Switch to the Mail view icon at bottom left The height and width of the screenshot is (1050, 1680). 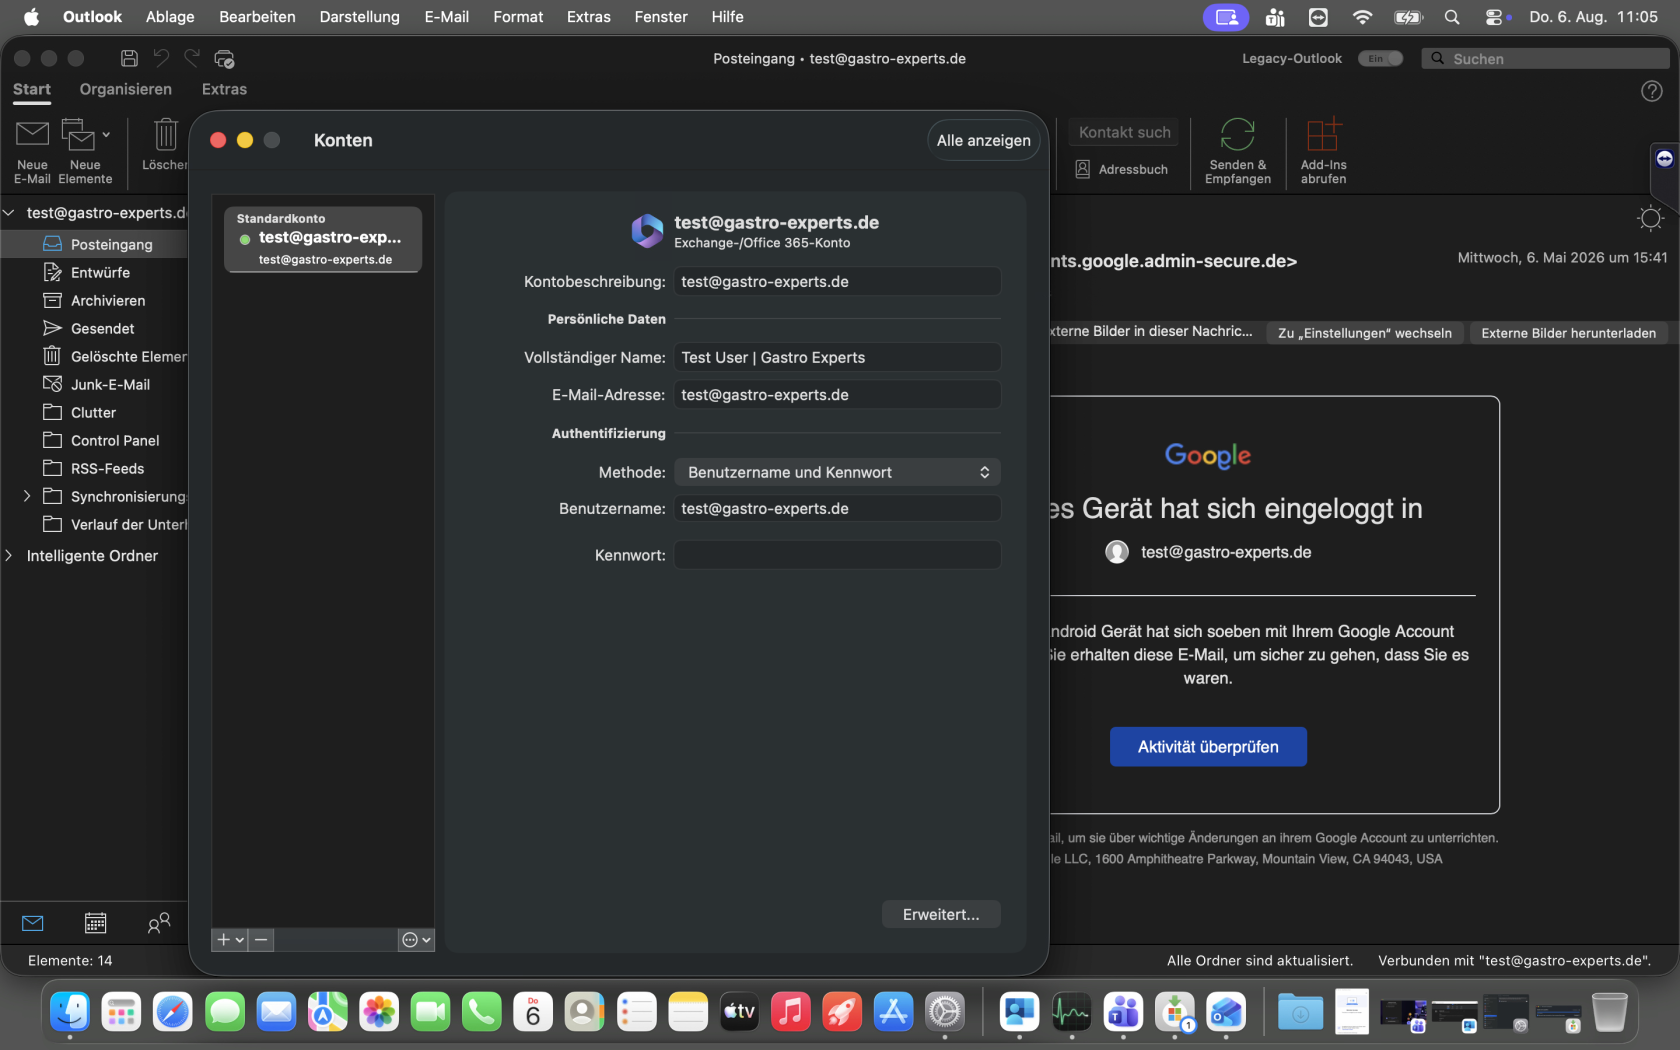pyautogui.click(x=33, y=923)
